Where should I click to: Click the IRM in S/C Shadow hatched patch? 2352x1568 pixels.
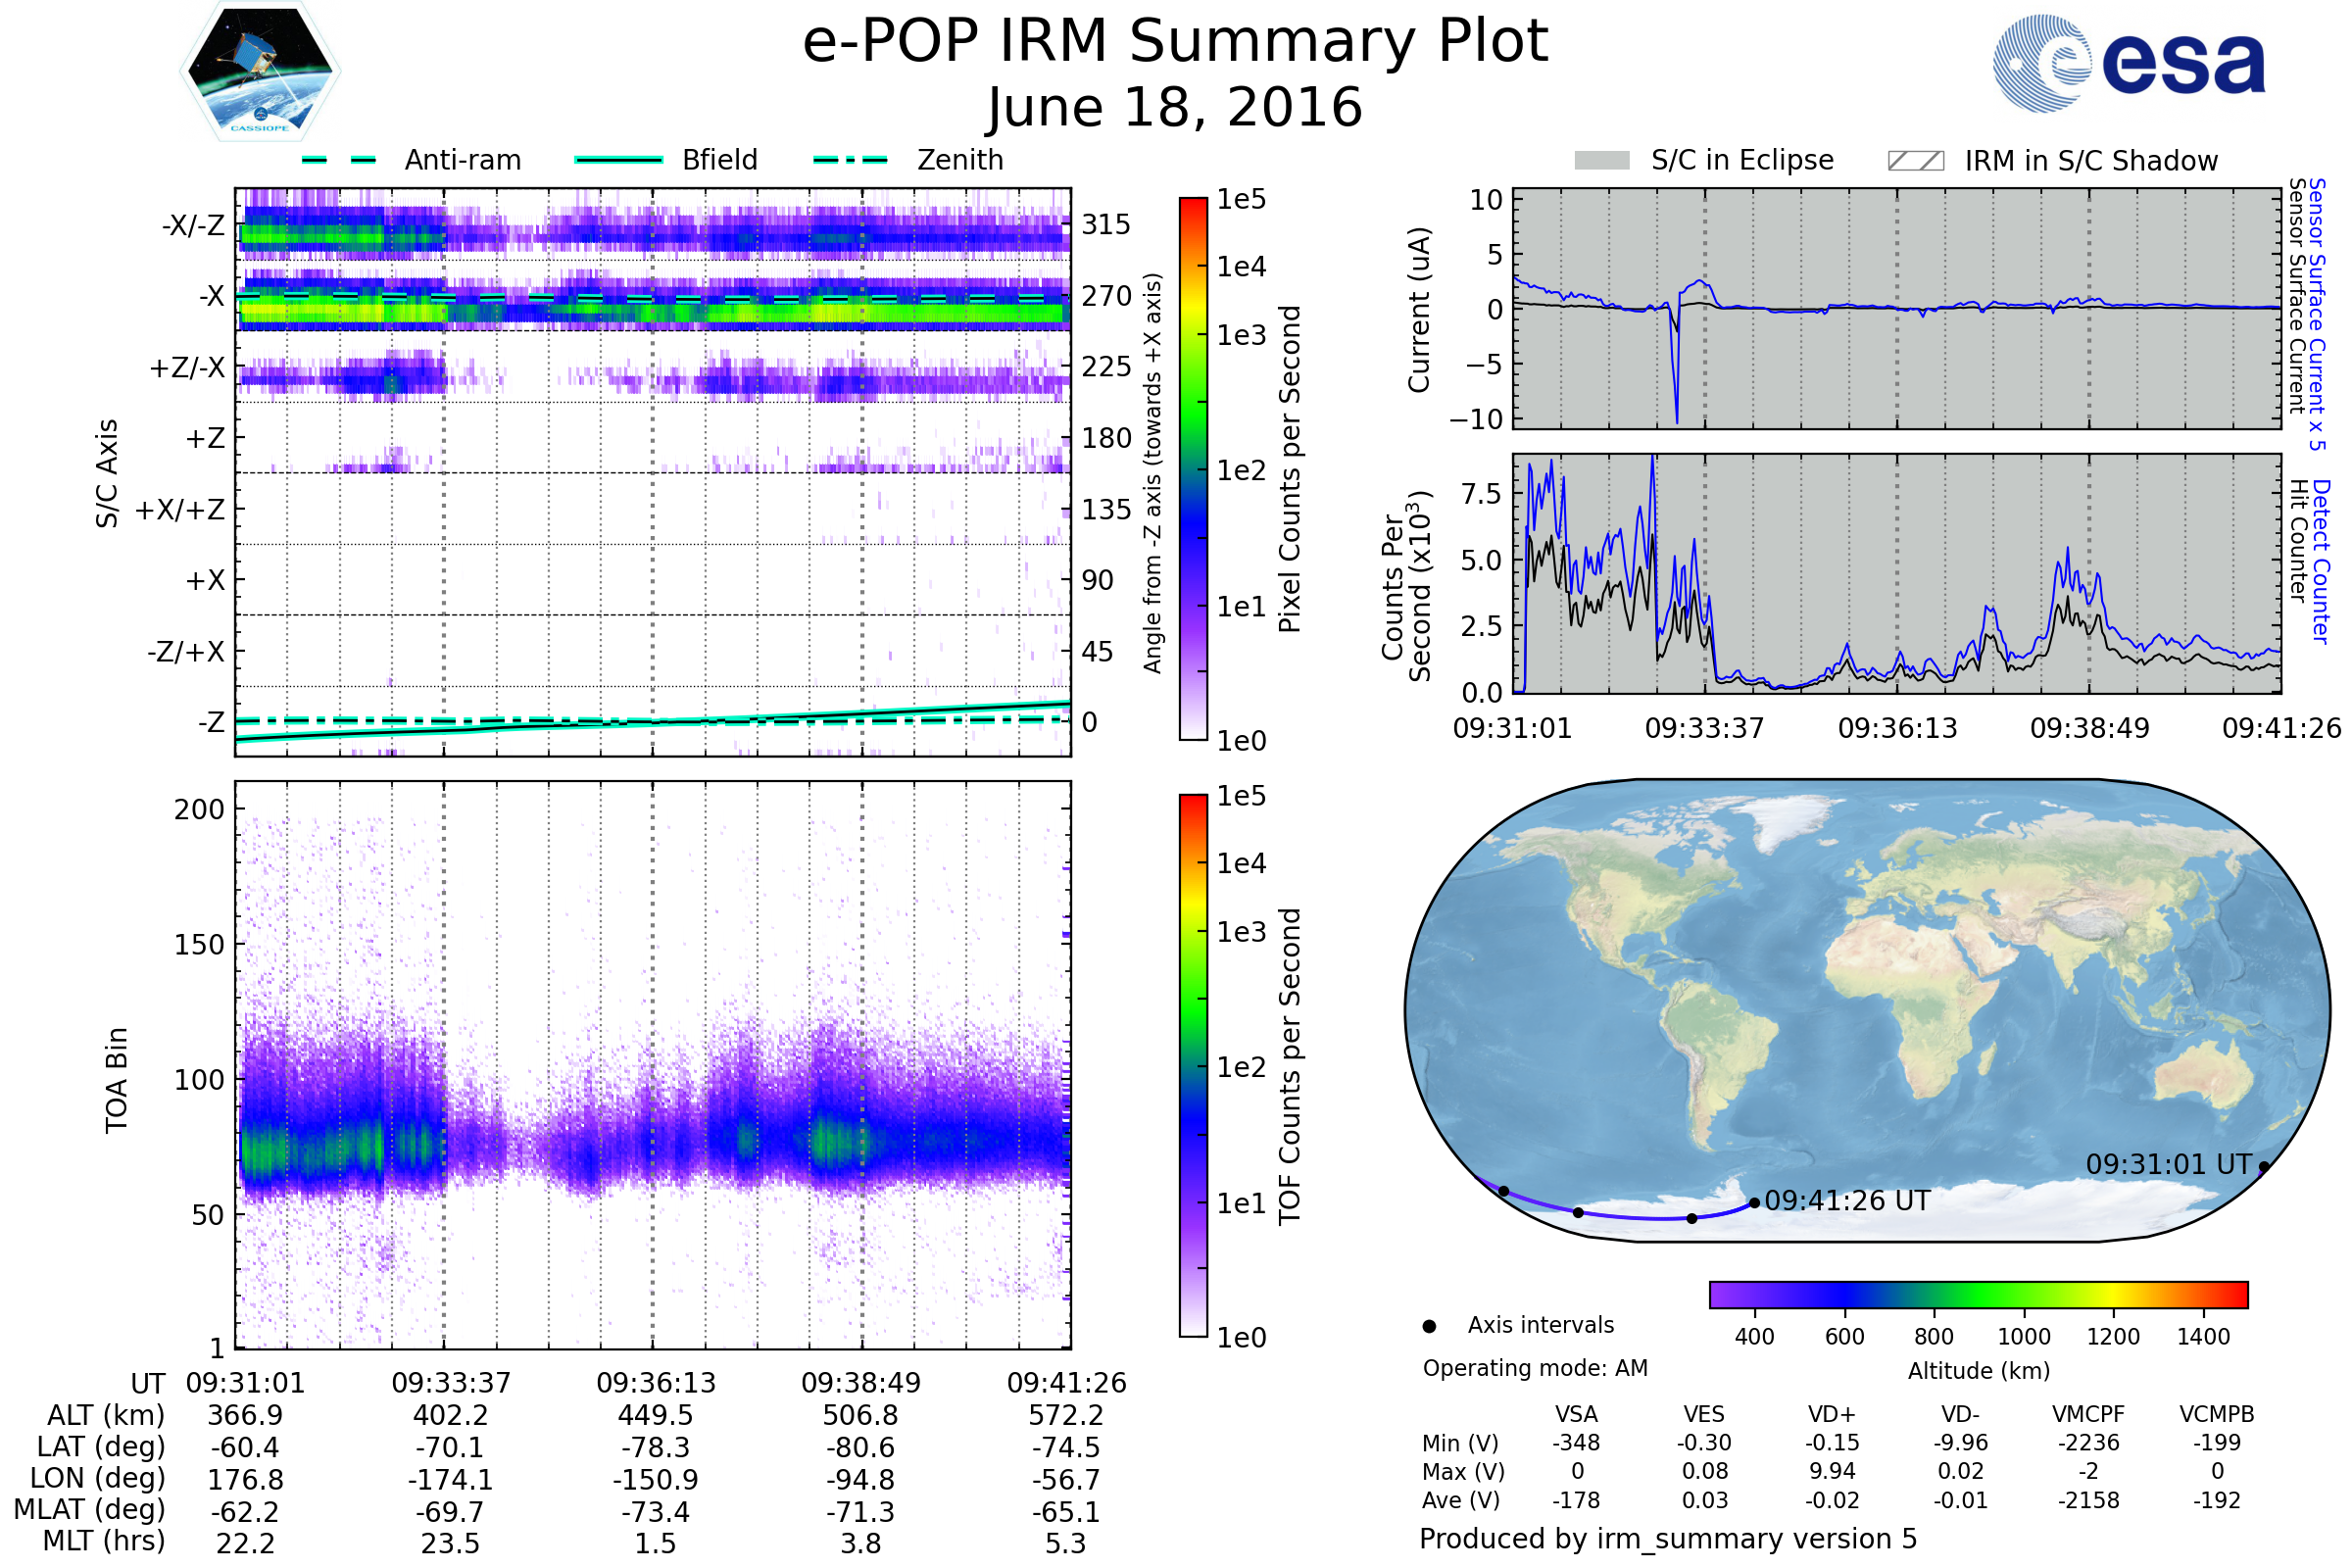coord(1915,161)
